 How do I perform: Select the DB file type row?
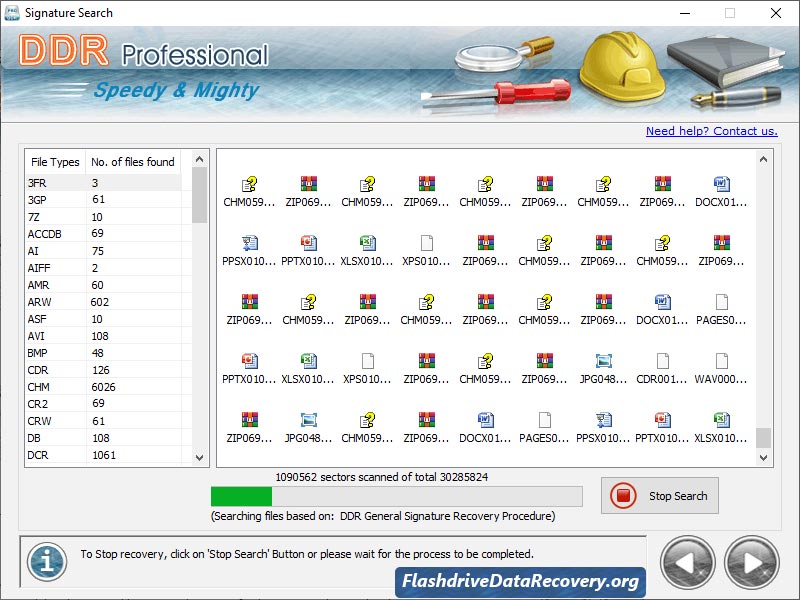104,438
